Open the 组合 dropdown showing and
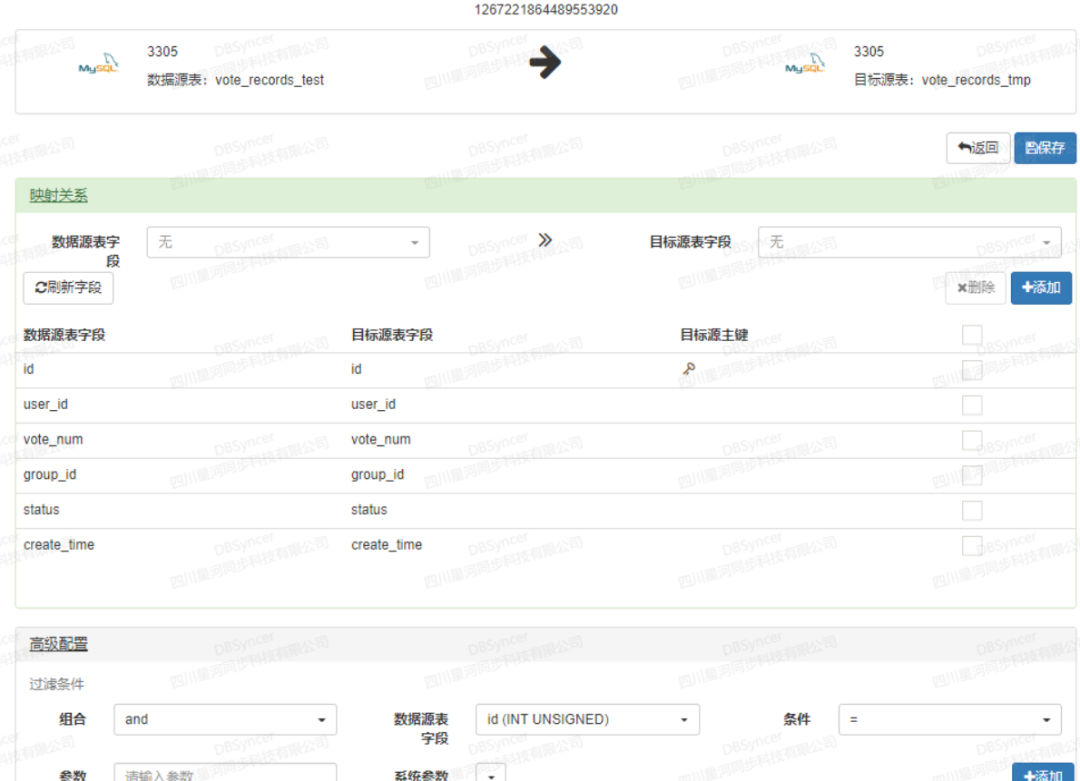Viewport: 1080px width, 781px height. point(225,720)
